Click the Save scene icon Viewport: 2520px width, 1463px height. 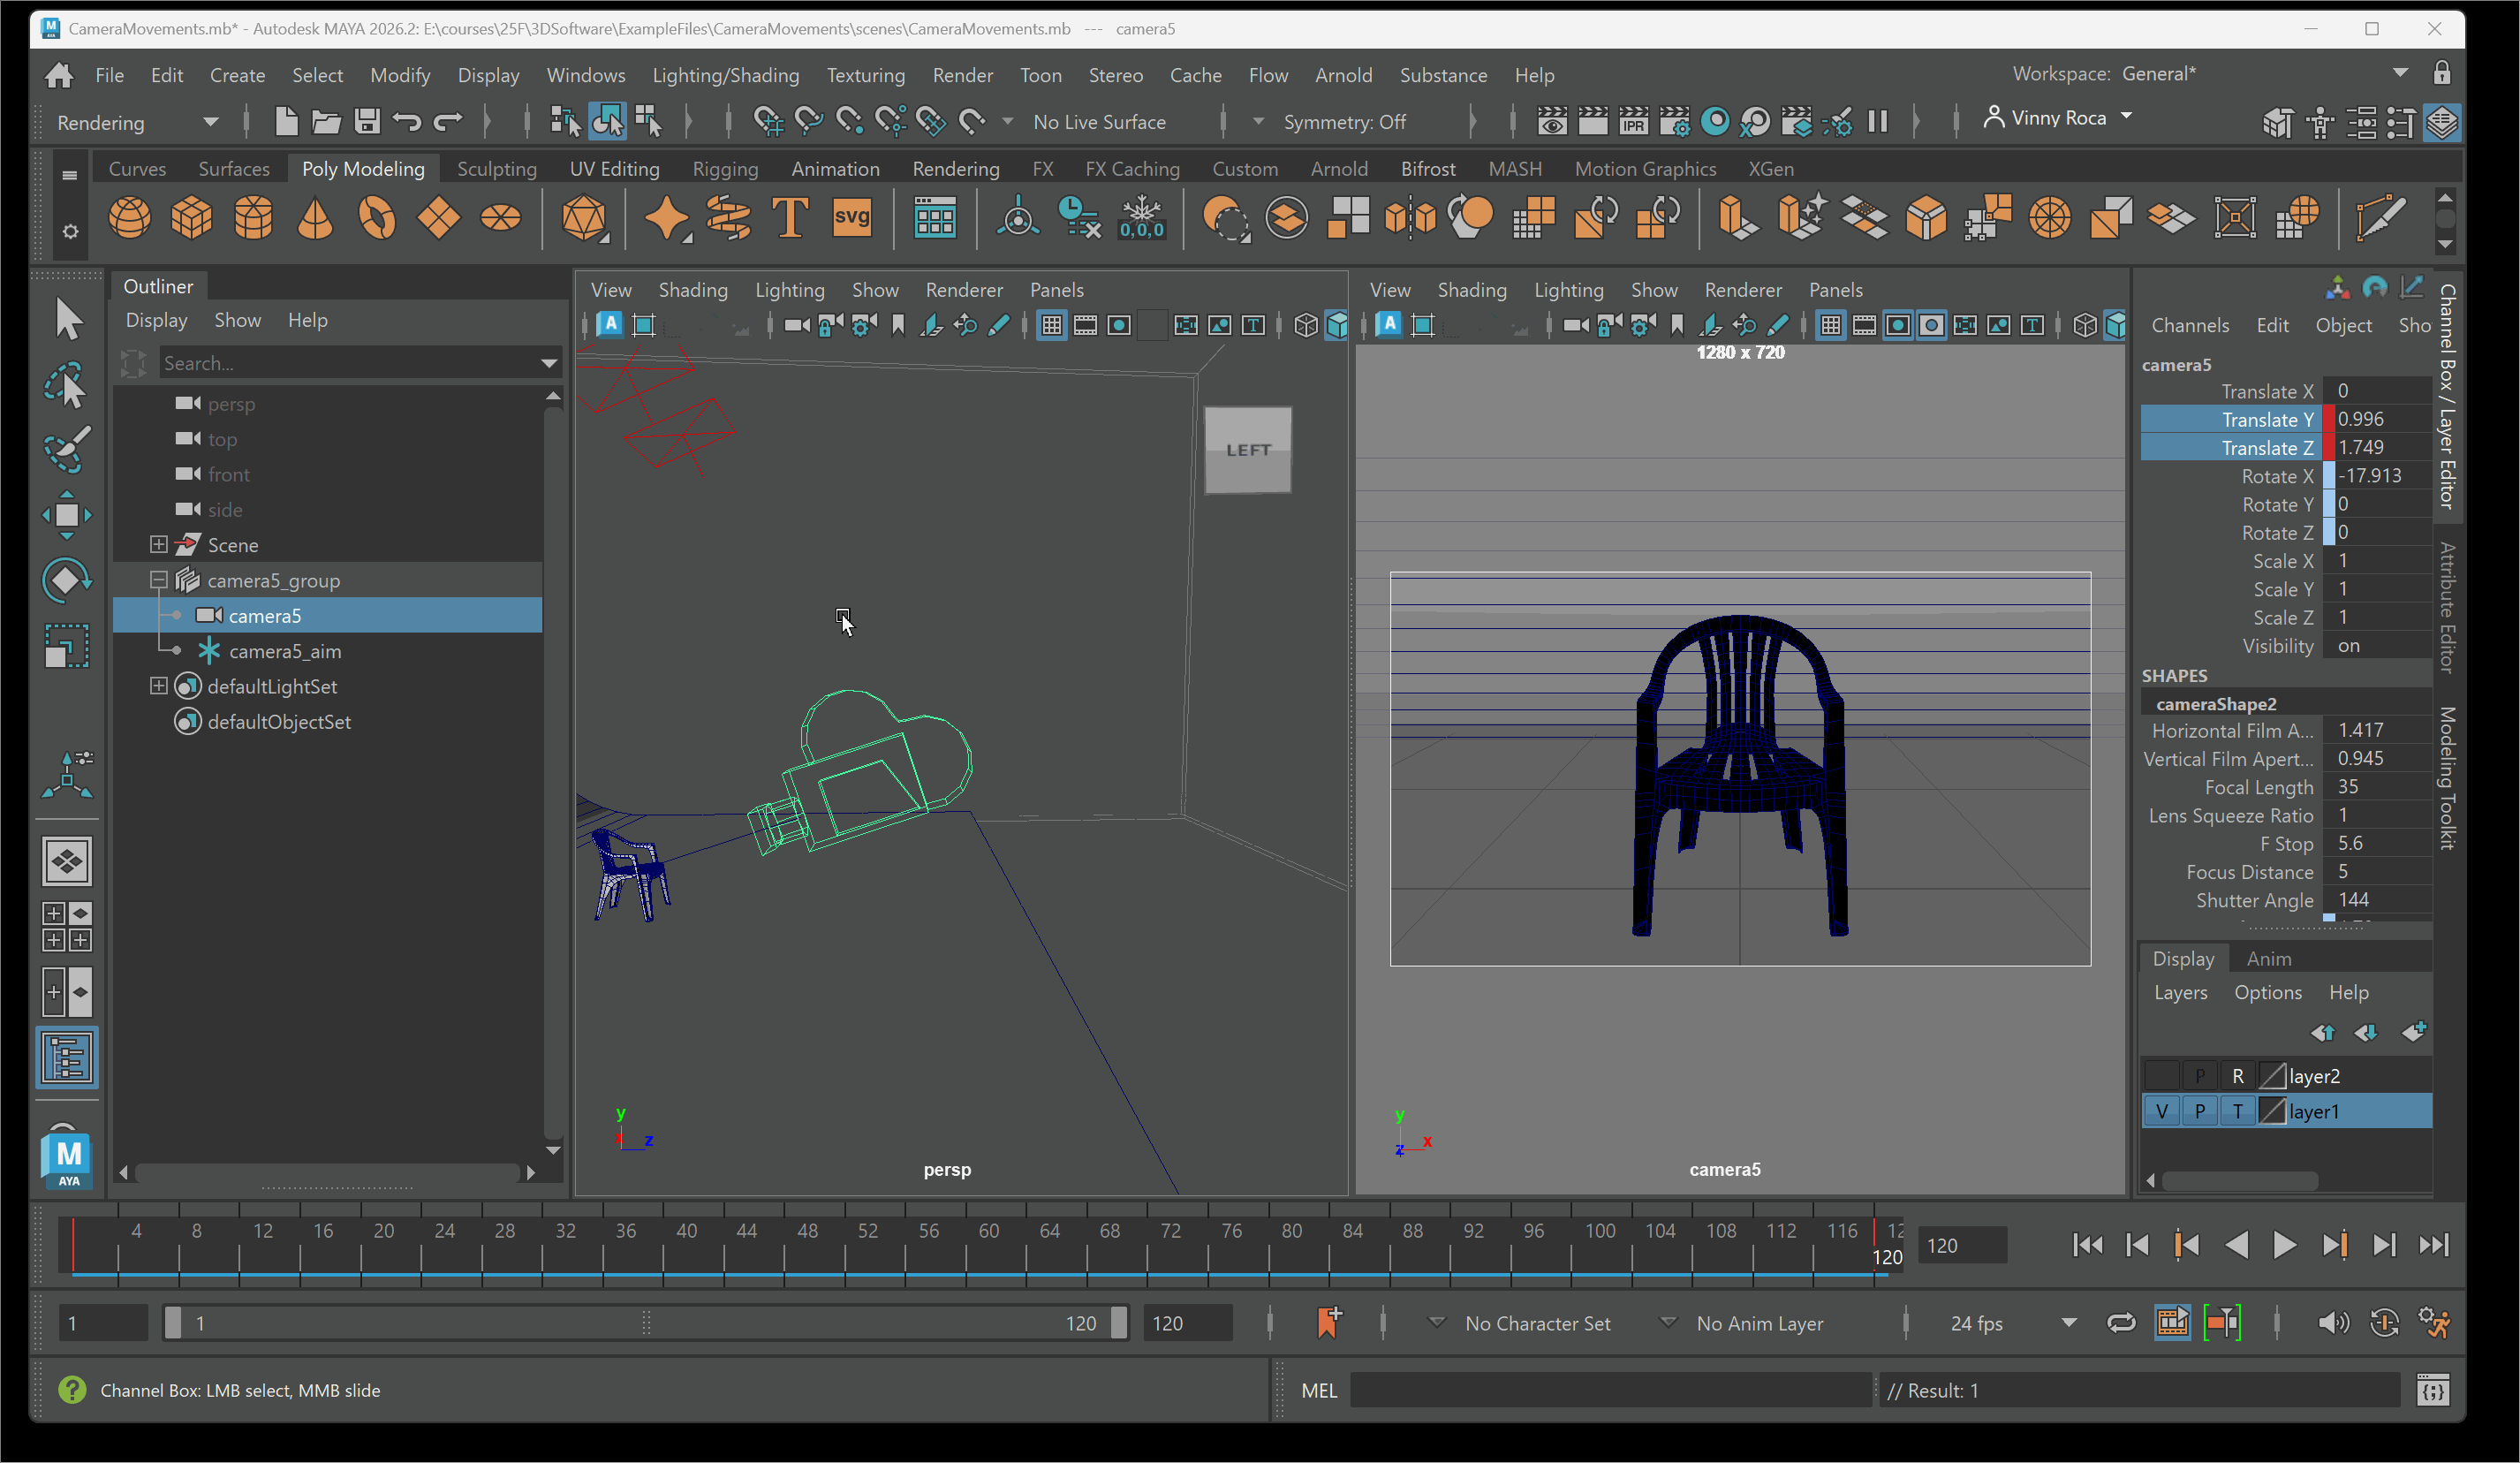coord(367,122)
